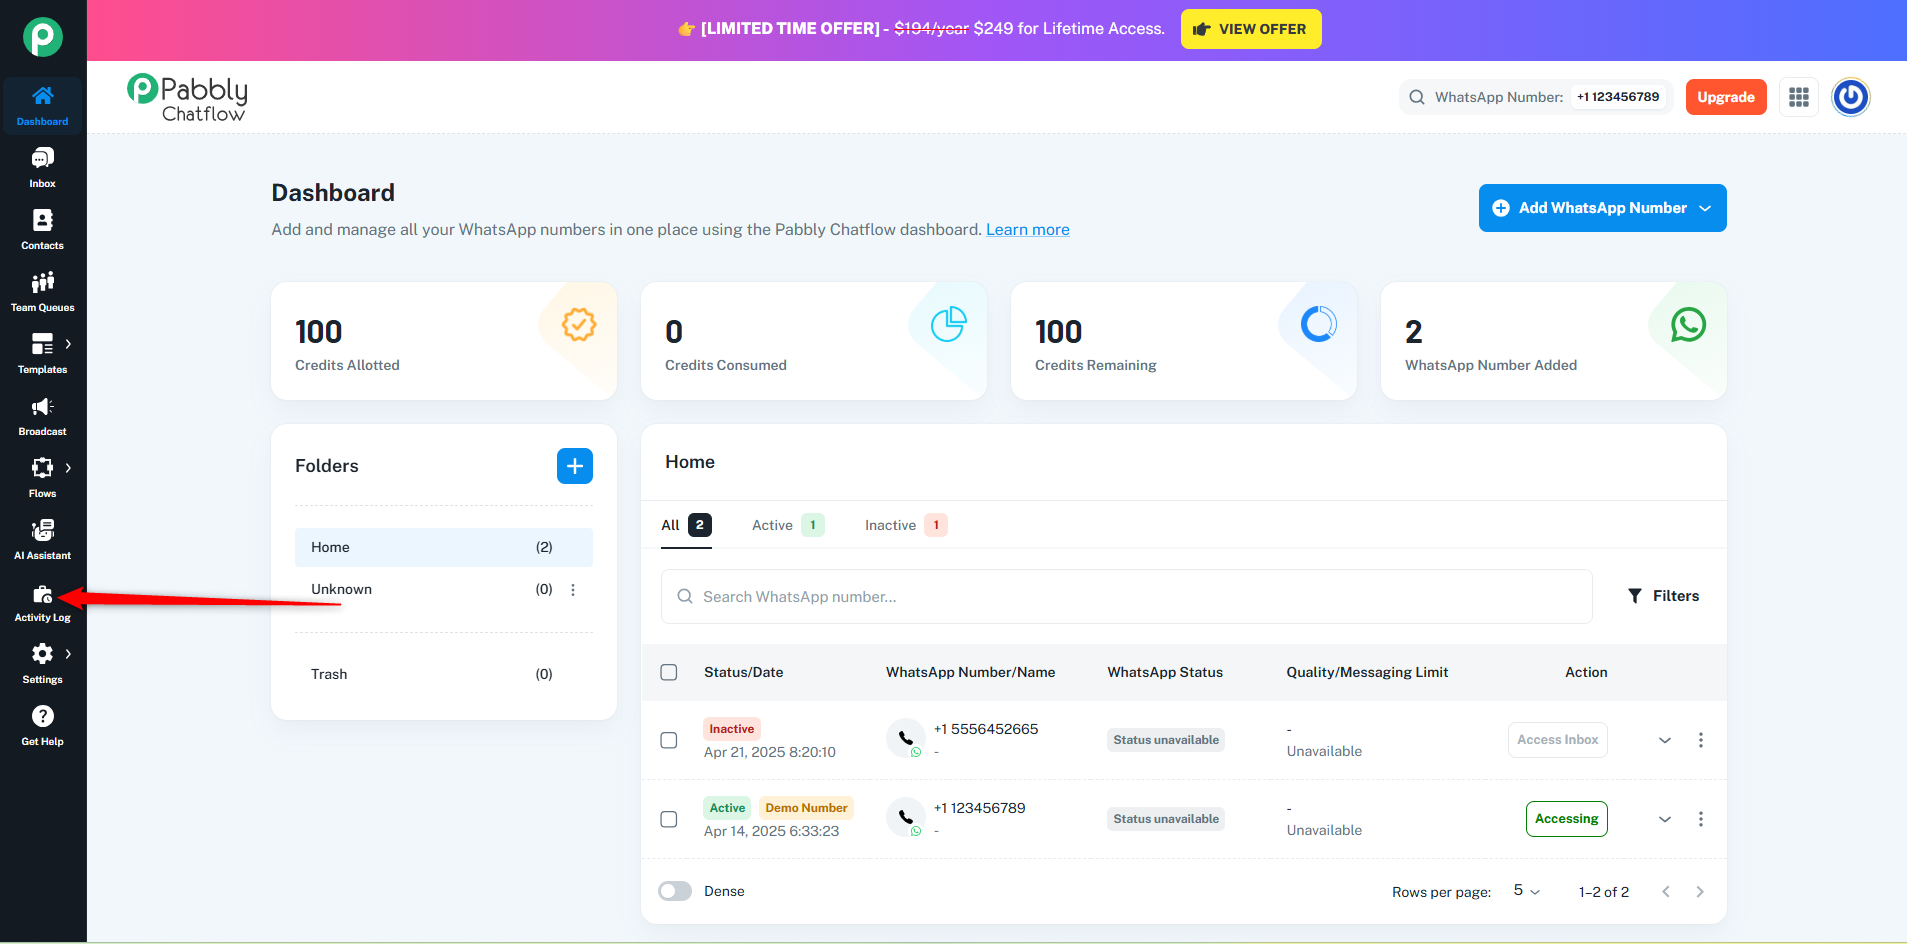Open Flows in the sidebar
The width and height of the screenshot is (1907, 944).
tap(42, 477)
